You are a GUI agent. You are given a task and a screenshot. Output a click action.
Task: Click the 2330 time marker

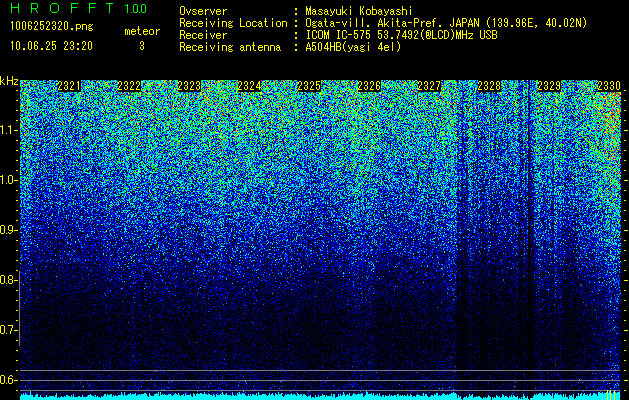(609, 86)
